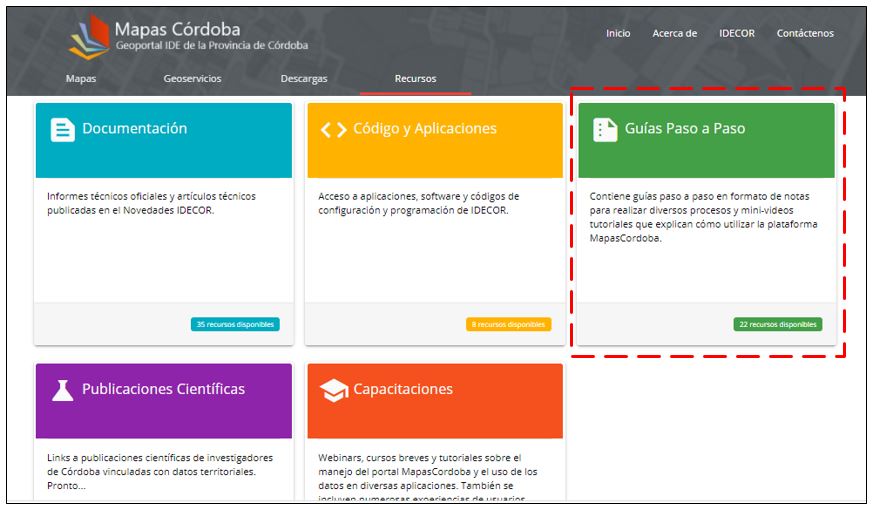The image size is (873, 509).
Task: Open the Contáctenos link
Action: (x=805, y=33)
